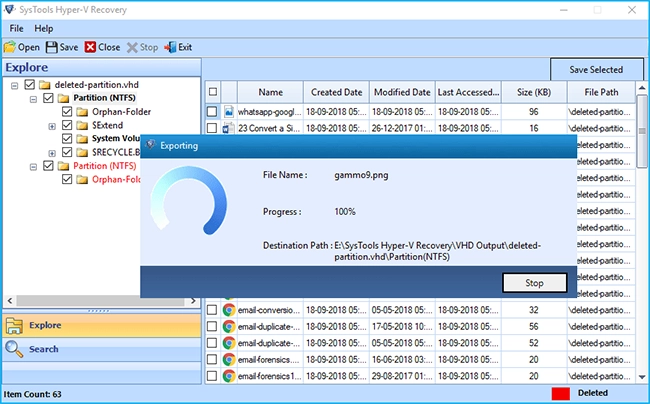Uncheck System Volume folder checkbox
650x404 pixels.
pyautogui.click(x=67, y=138)
